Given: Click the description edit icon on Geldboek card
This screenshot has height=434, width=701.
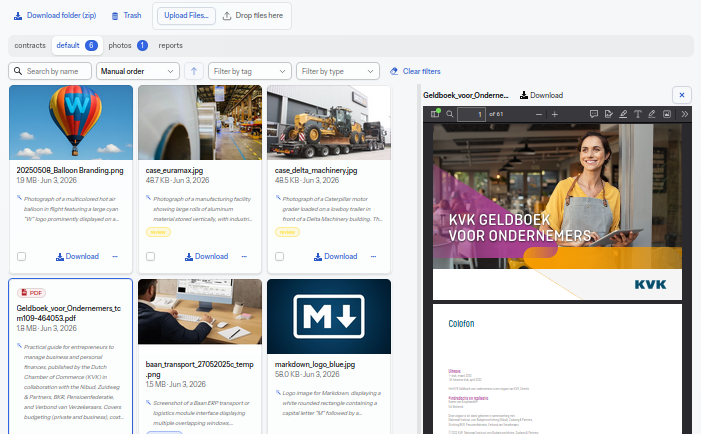Looking at the screenshot, I should [x=19, y=346].
